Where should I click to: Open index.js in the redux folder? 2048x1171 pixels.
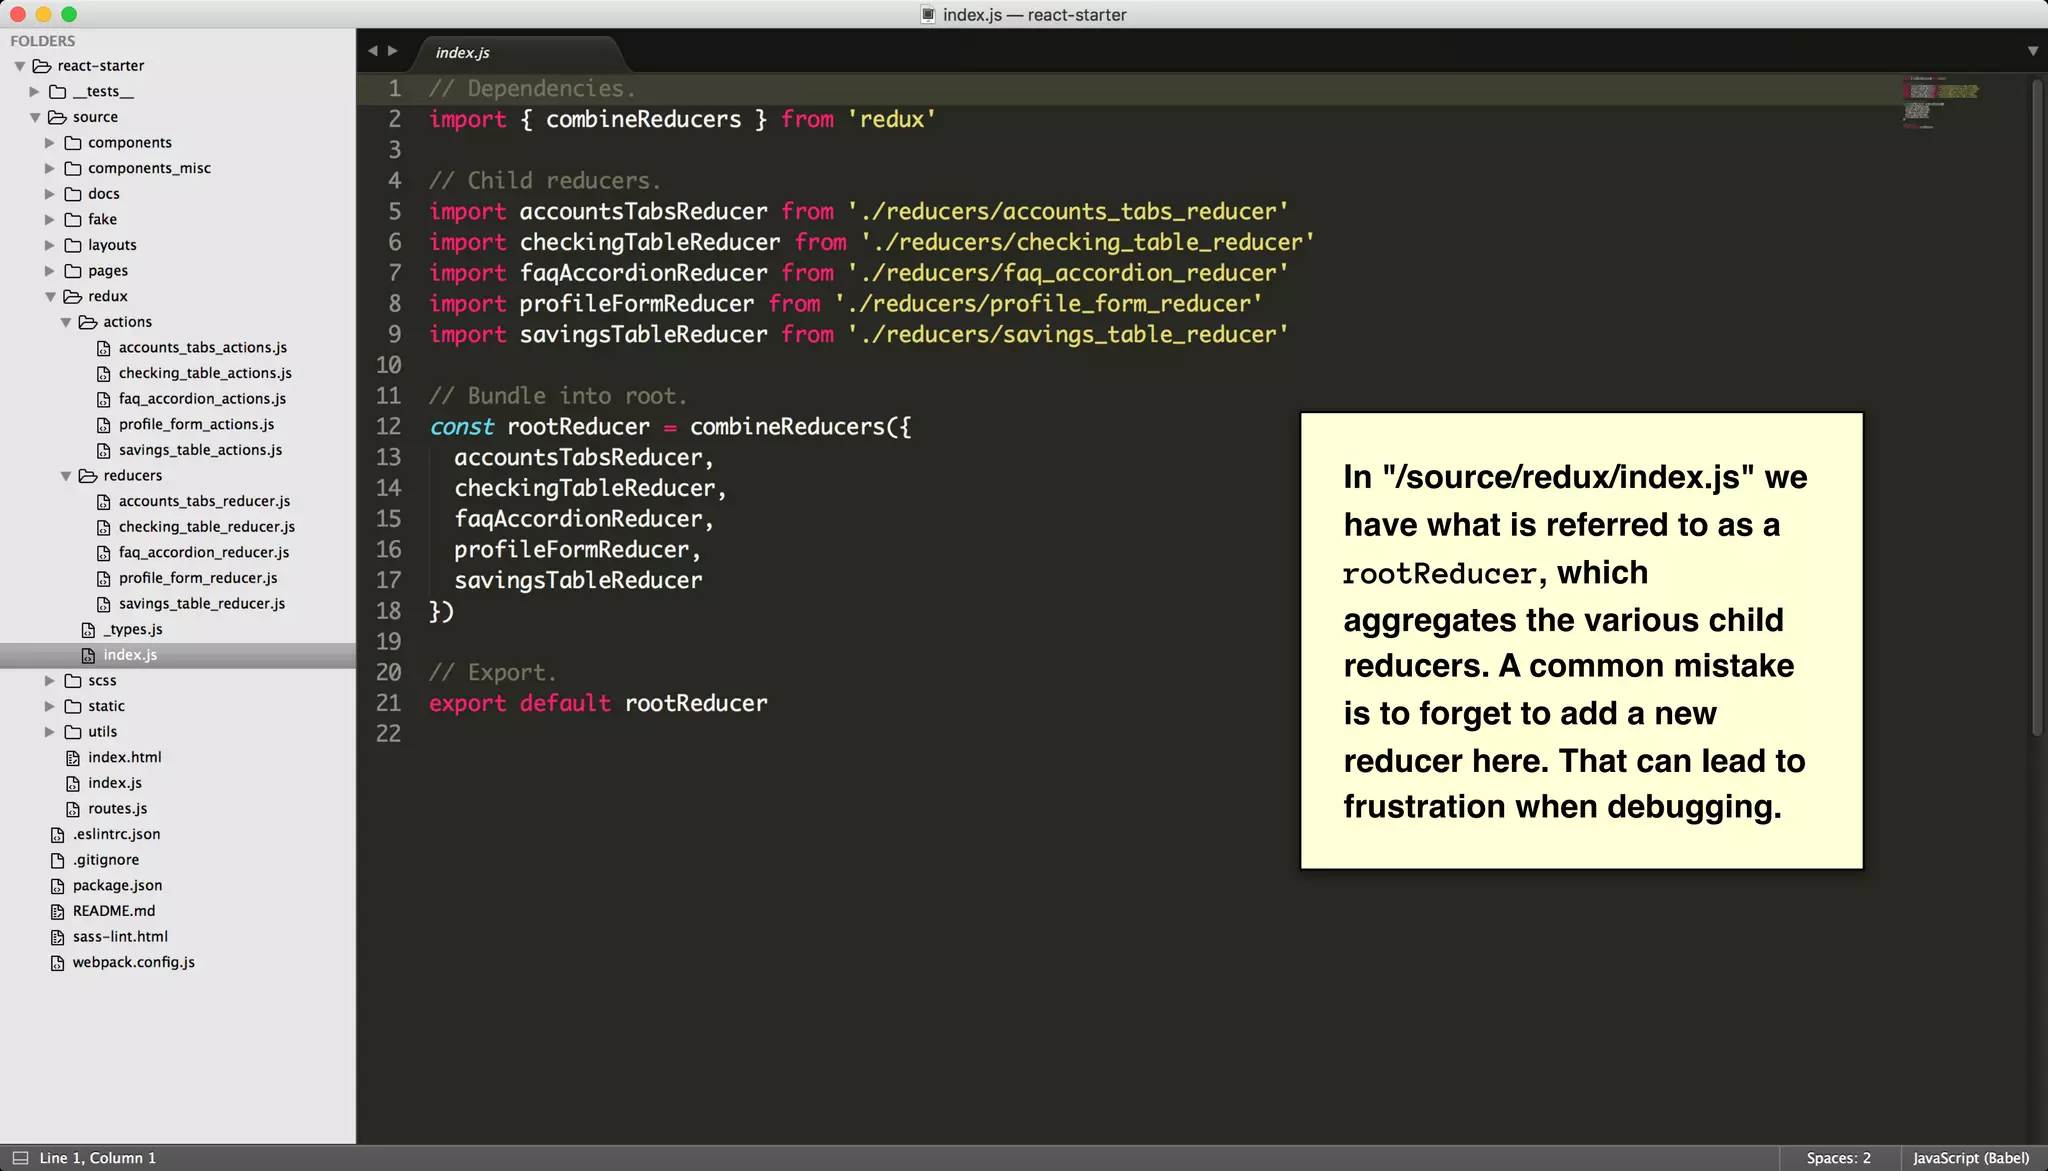pyautogui.click(x=130, y=655)
